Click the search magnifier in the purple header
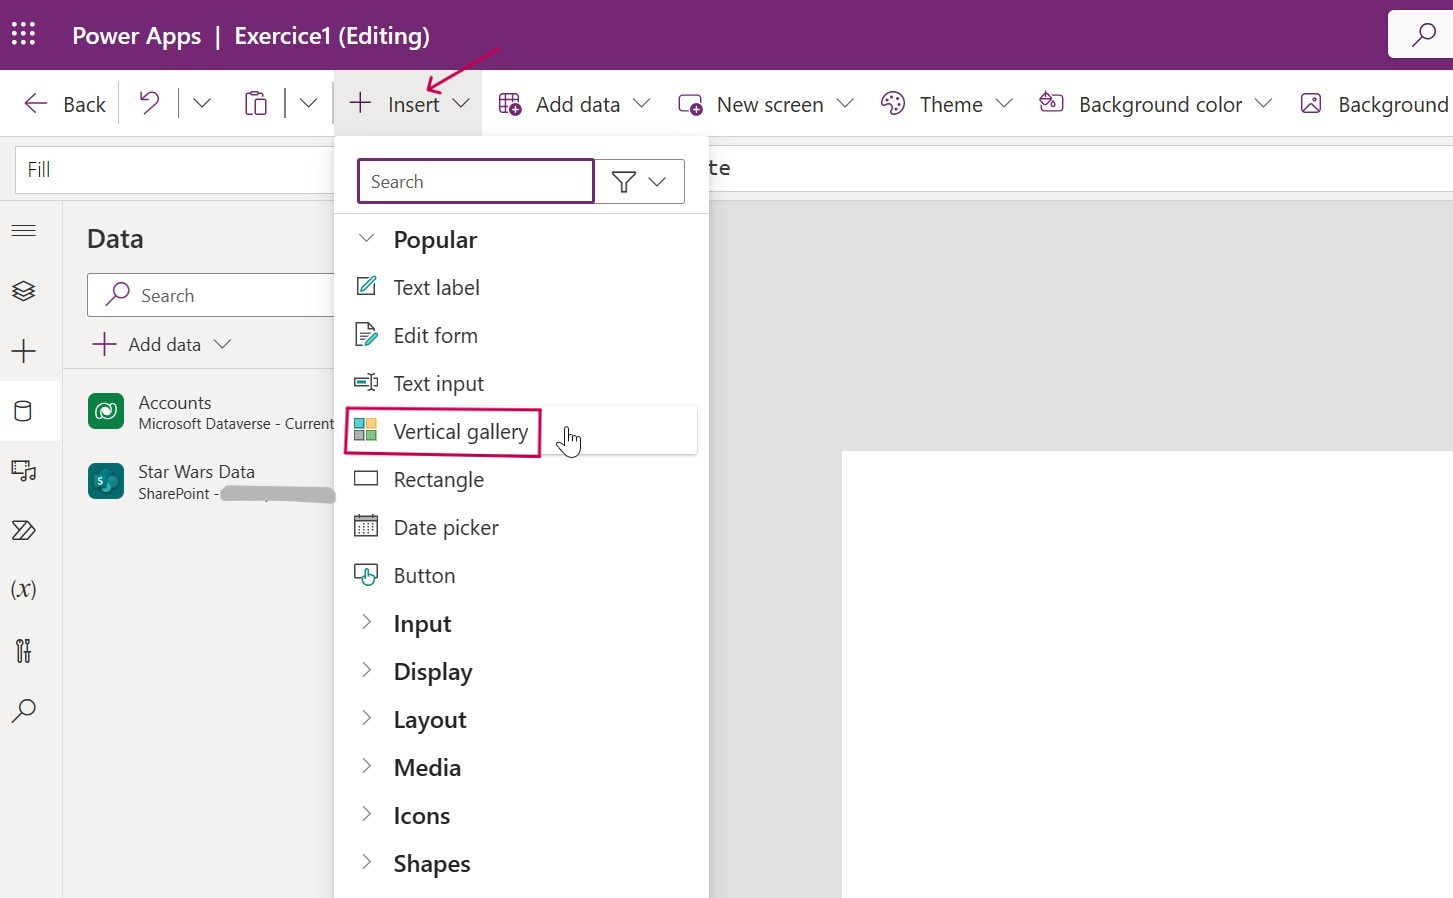 [x=1422, y=35]
